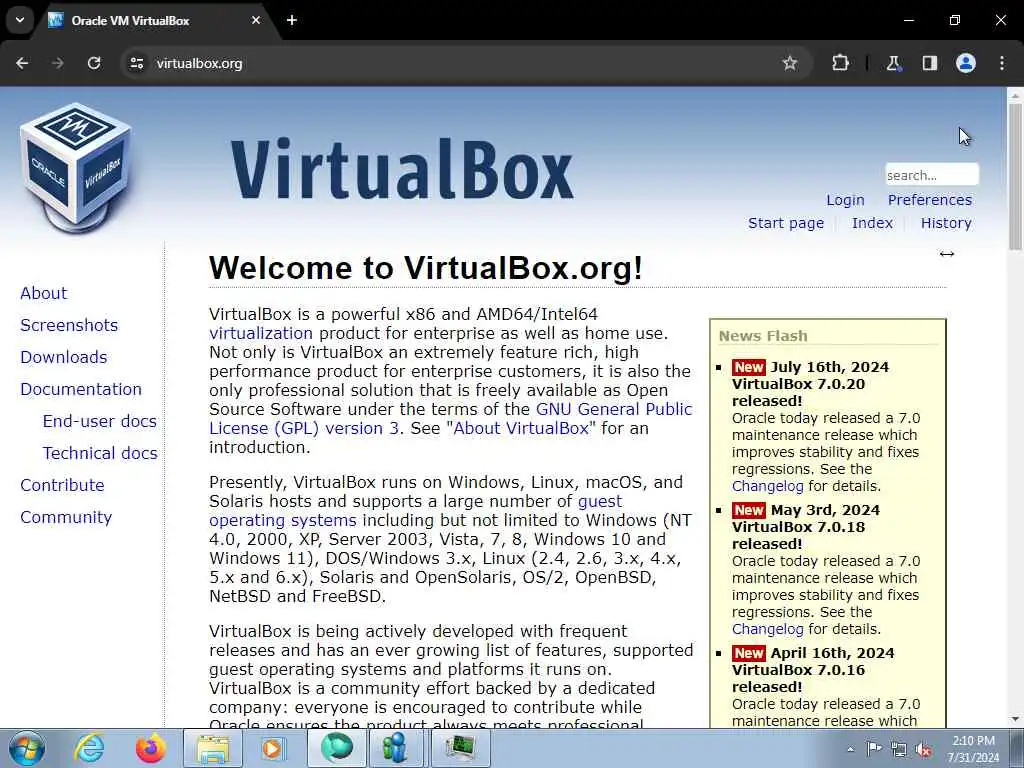Open Changelog link for 7.0.20 release

coord(767,486)
